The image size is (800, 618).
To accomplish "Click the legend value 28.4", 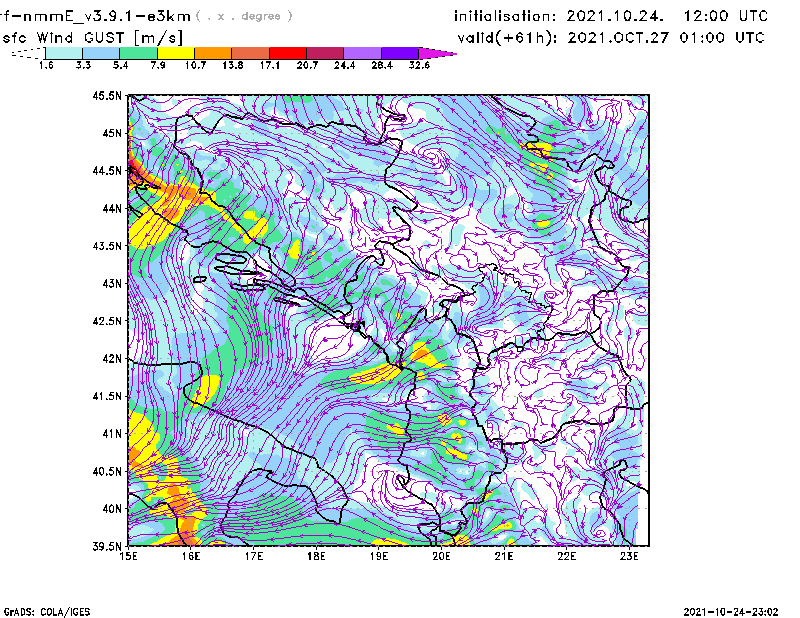I will pyautogui.click(x=382, y=65).
